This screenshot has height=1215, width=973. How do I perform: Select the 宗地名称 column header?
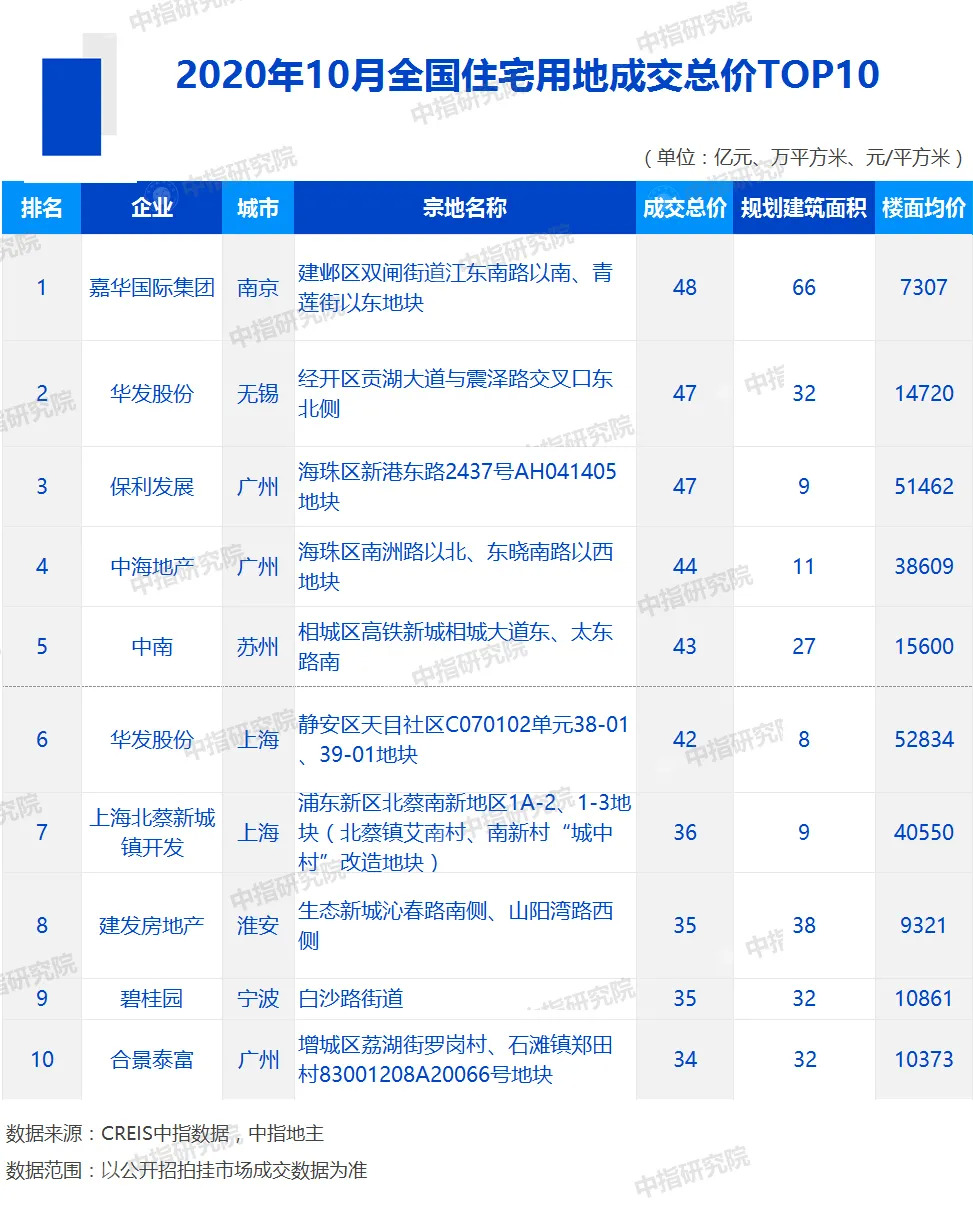click(x=465, y=208)
